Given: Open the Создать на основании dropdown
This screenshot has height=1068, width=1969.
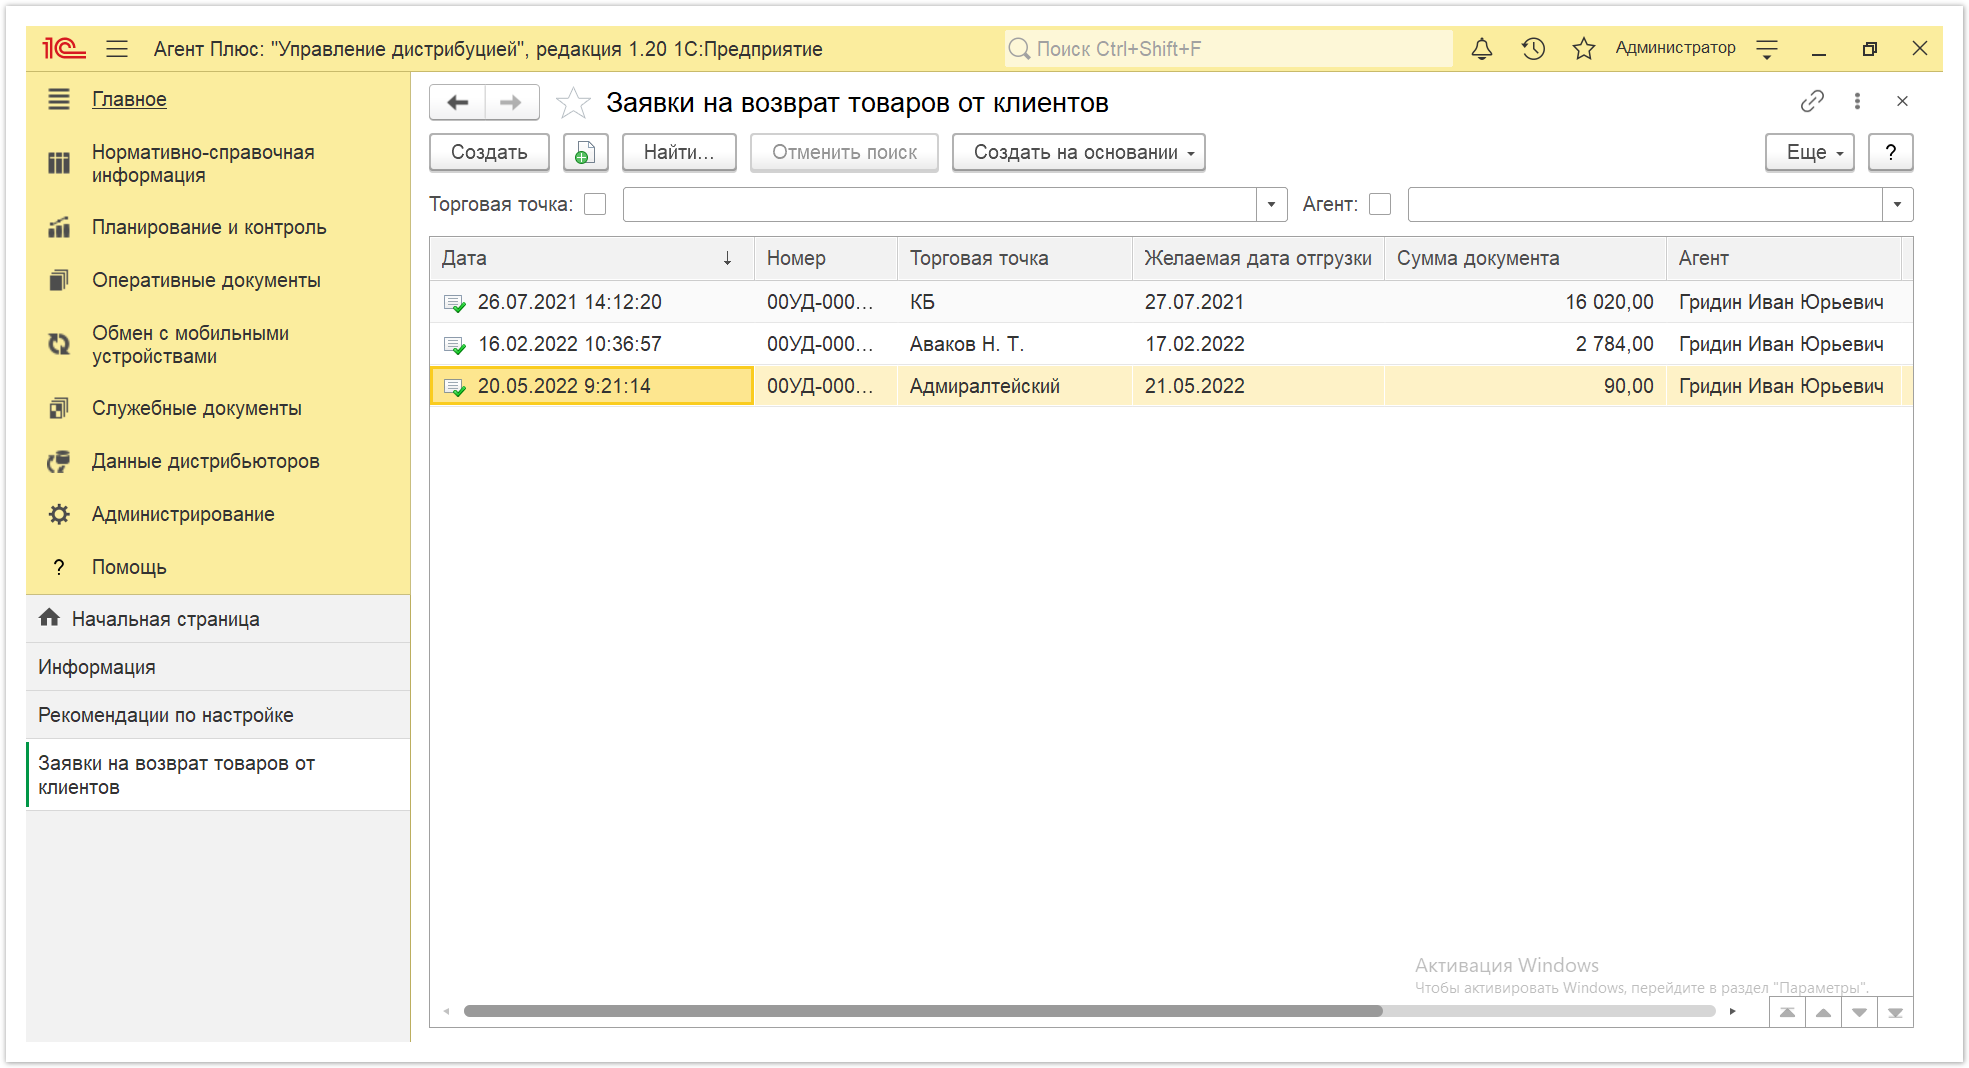Looking at the screenshot, I should pos(1078,152).
